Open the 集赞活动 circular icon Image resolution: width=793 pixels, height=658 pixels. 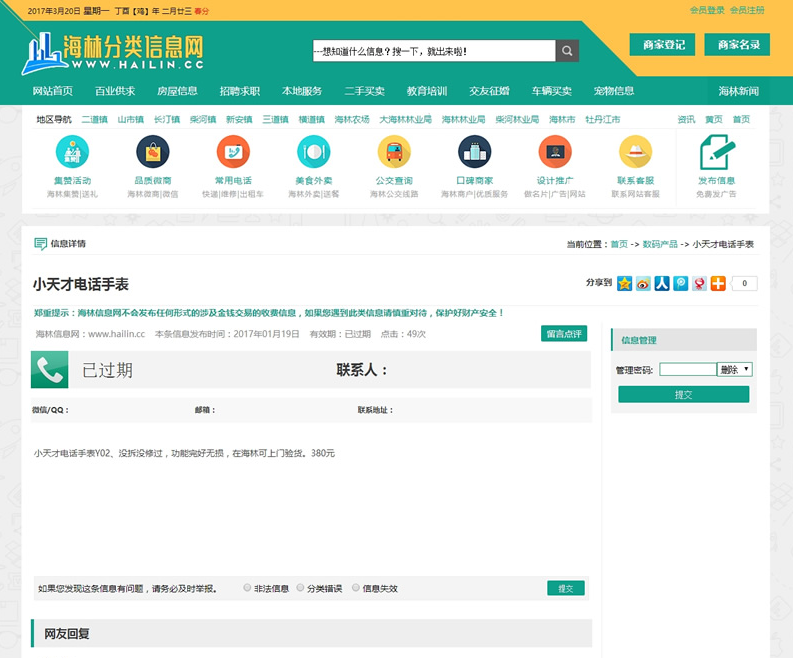point(72,151)
